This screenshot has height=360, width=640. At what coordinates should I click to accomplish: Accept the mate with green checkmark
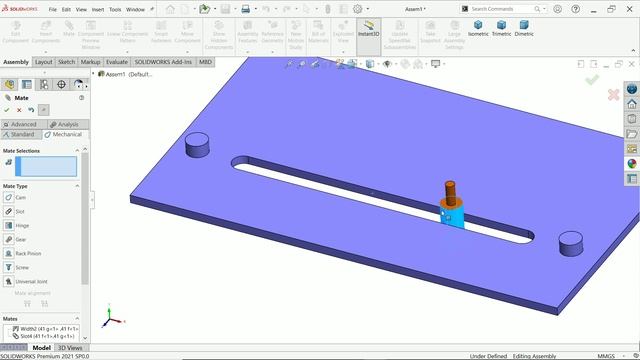(7, 110)
